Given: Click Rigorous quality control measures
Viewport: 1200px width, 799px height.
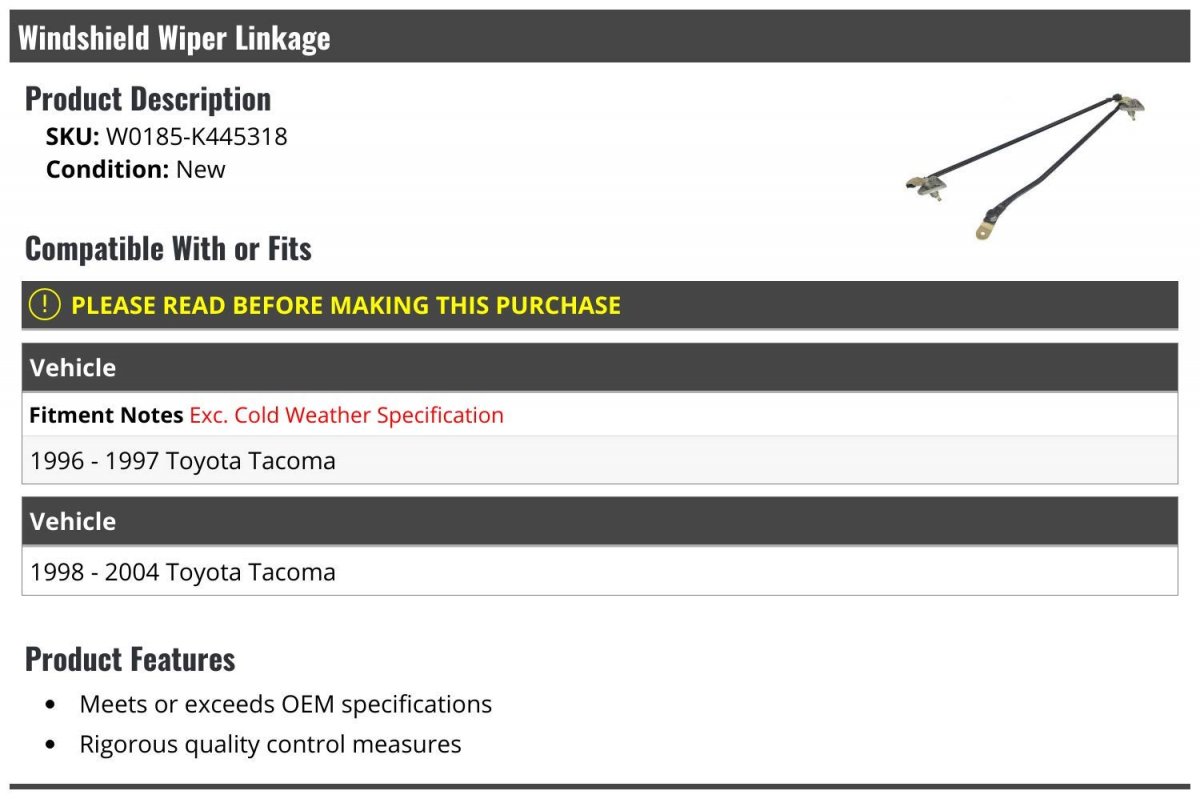Looking at the screenshot, I should (270, 744).
